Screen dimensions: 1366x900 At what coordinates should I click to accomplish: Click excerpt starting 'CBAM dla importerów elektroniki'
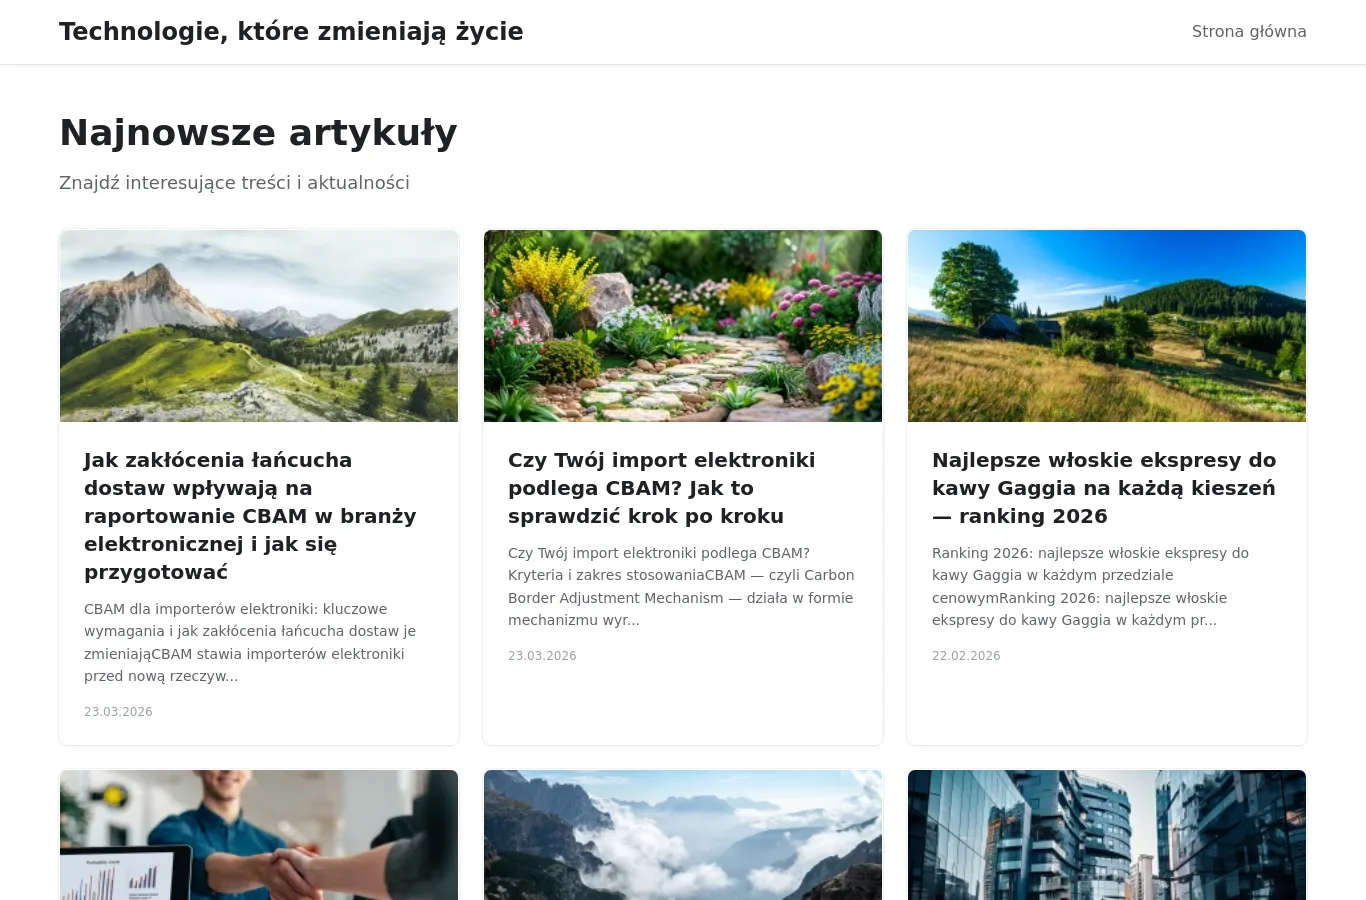click(250, 643)
